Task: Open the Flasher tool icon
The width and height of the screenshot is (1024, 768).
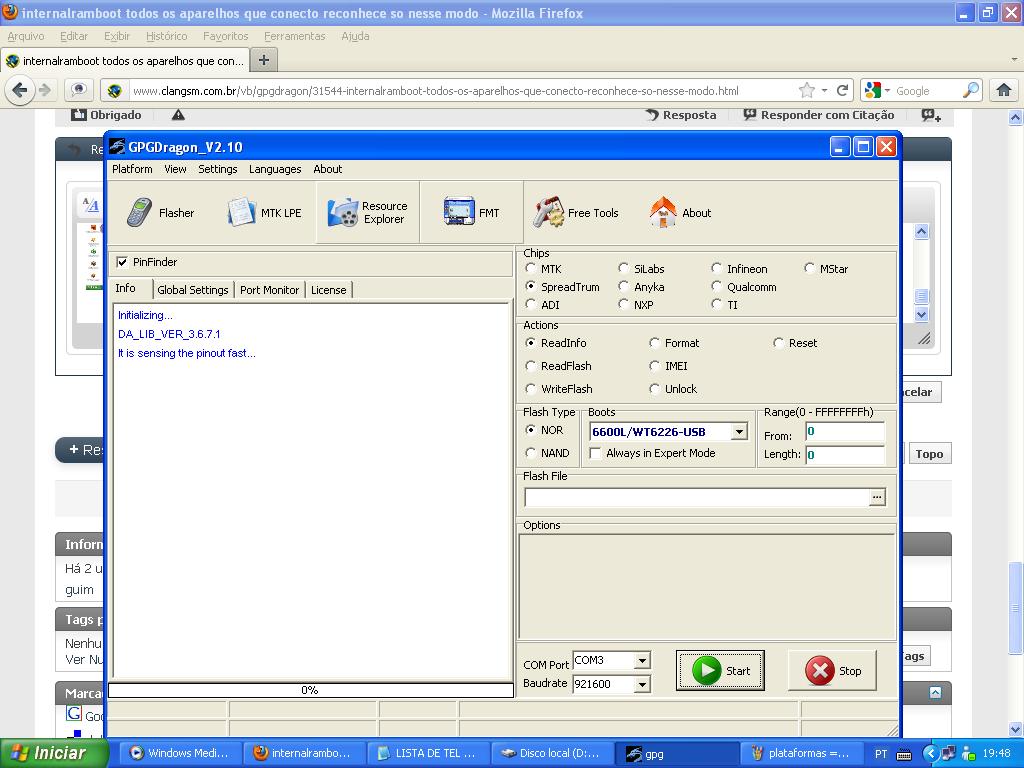Action: pos(138,212)
